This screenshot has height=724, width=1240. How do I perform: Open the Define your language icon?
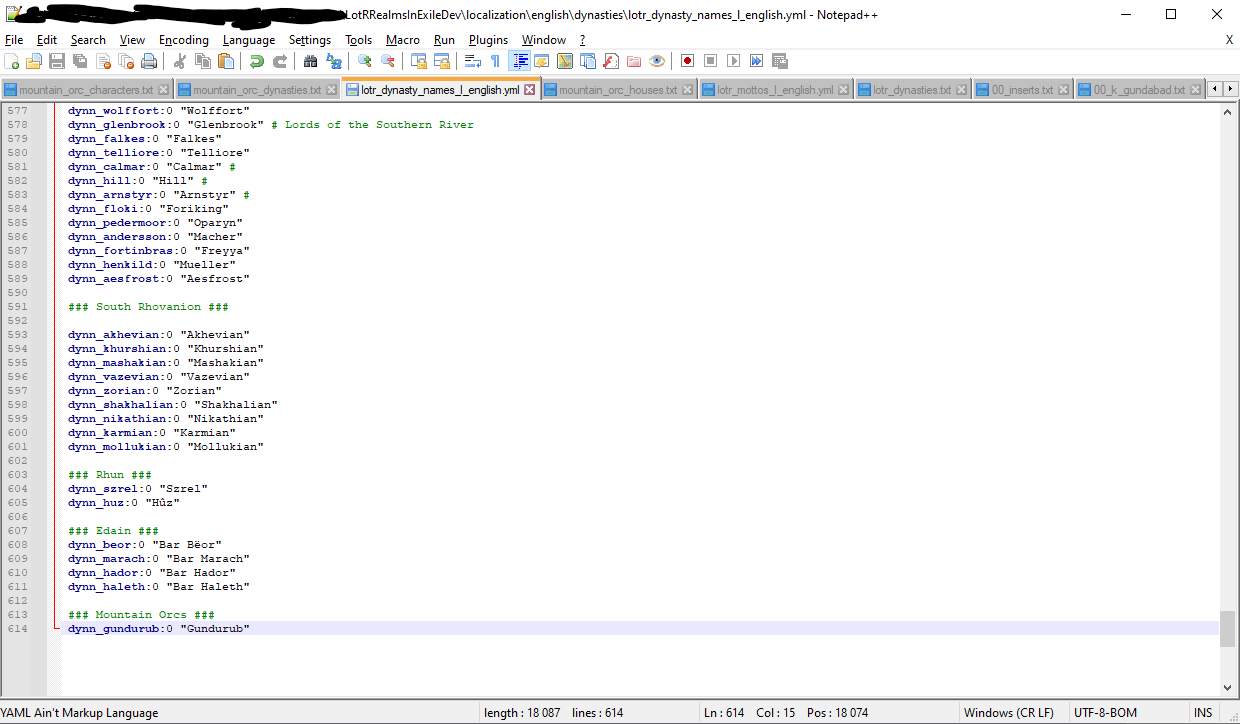point(543,61)
